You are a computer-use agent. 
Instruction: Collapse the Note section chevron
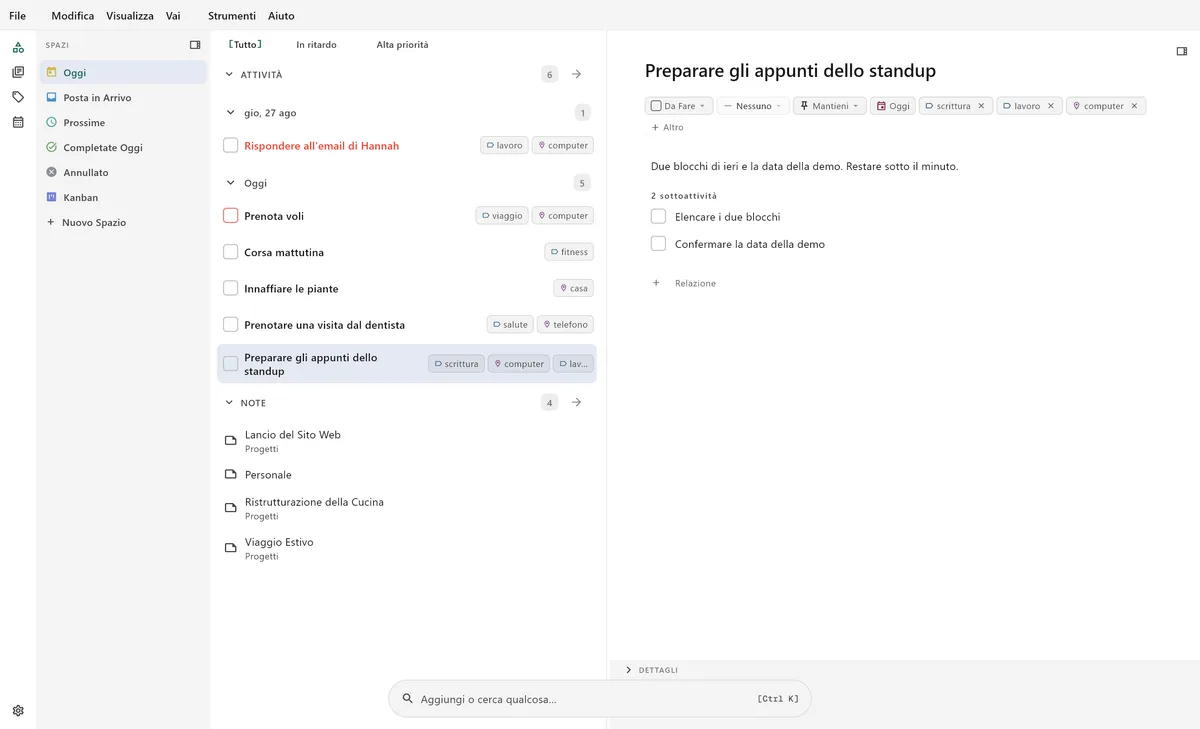tap(229, 402)
